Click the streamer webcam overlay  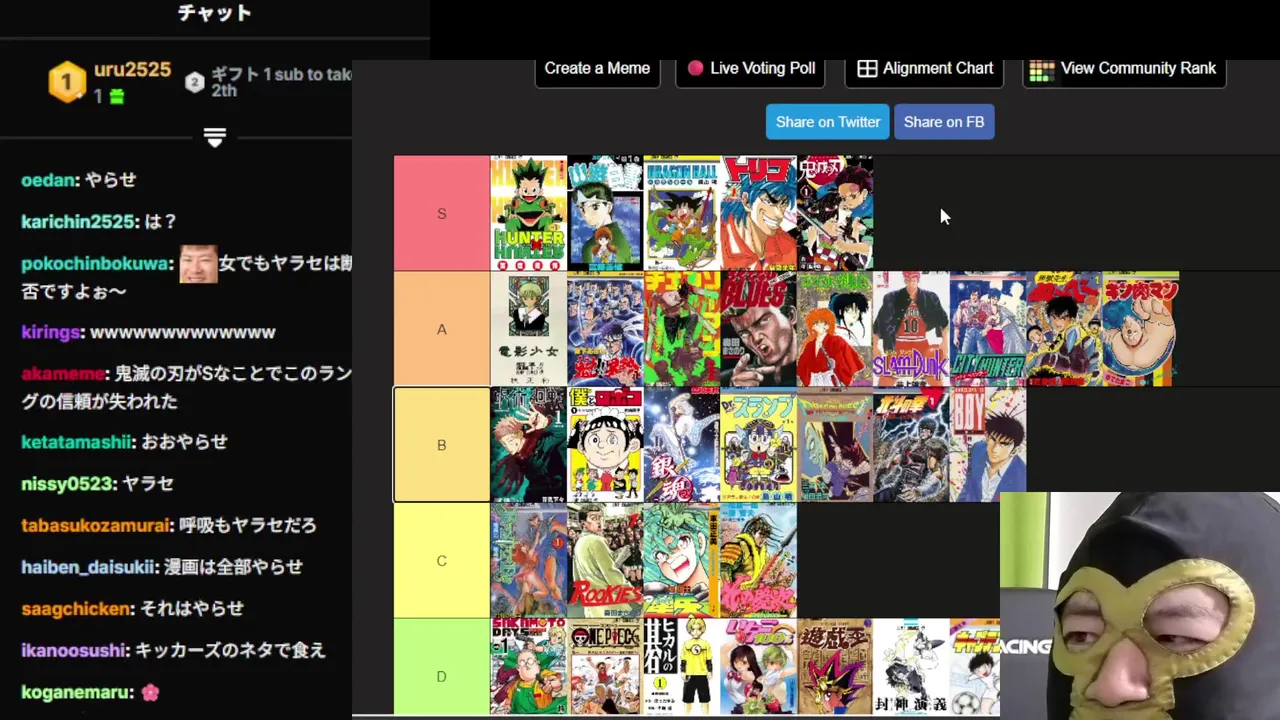coord(1140,606)
